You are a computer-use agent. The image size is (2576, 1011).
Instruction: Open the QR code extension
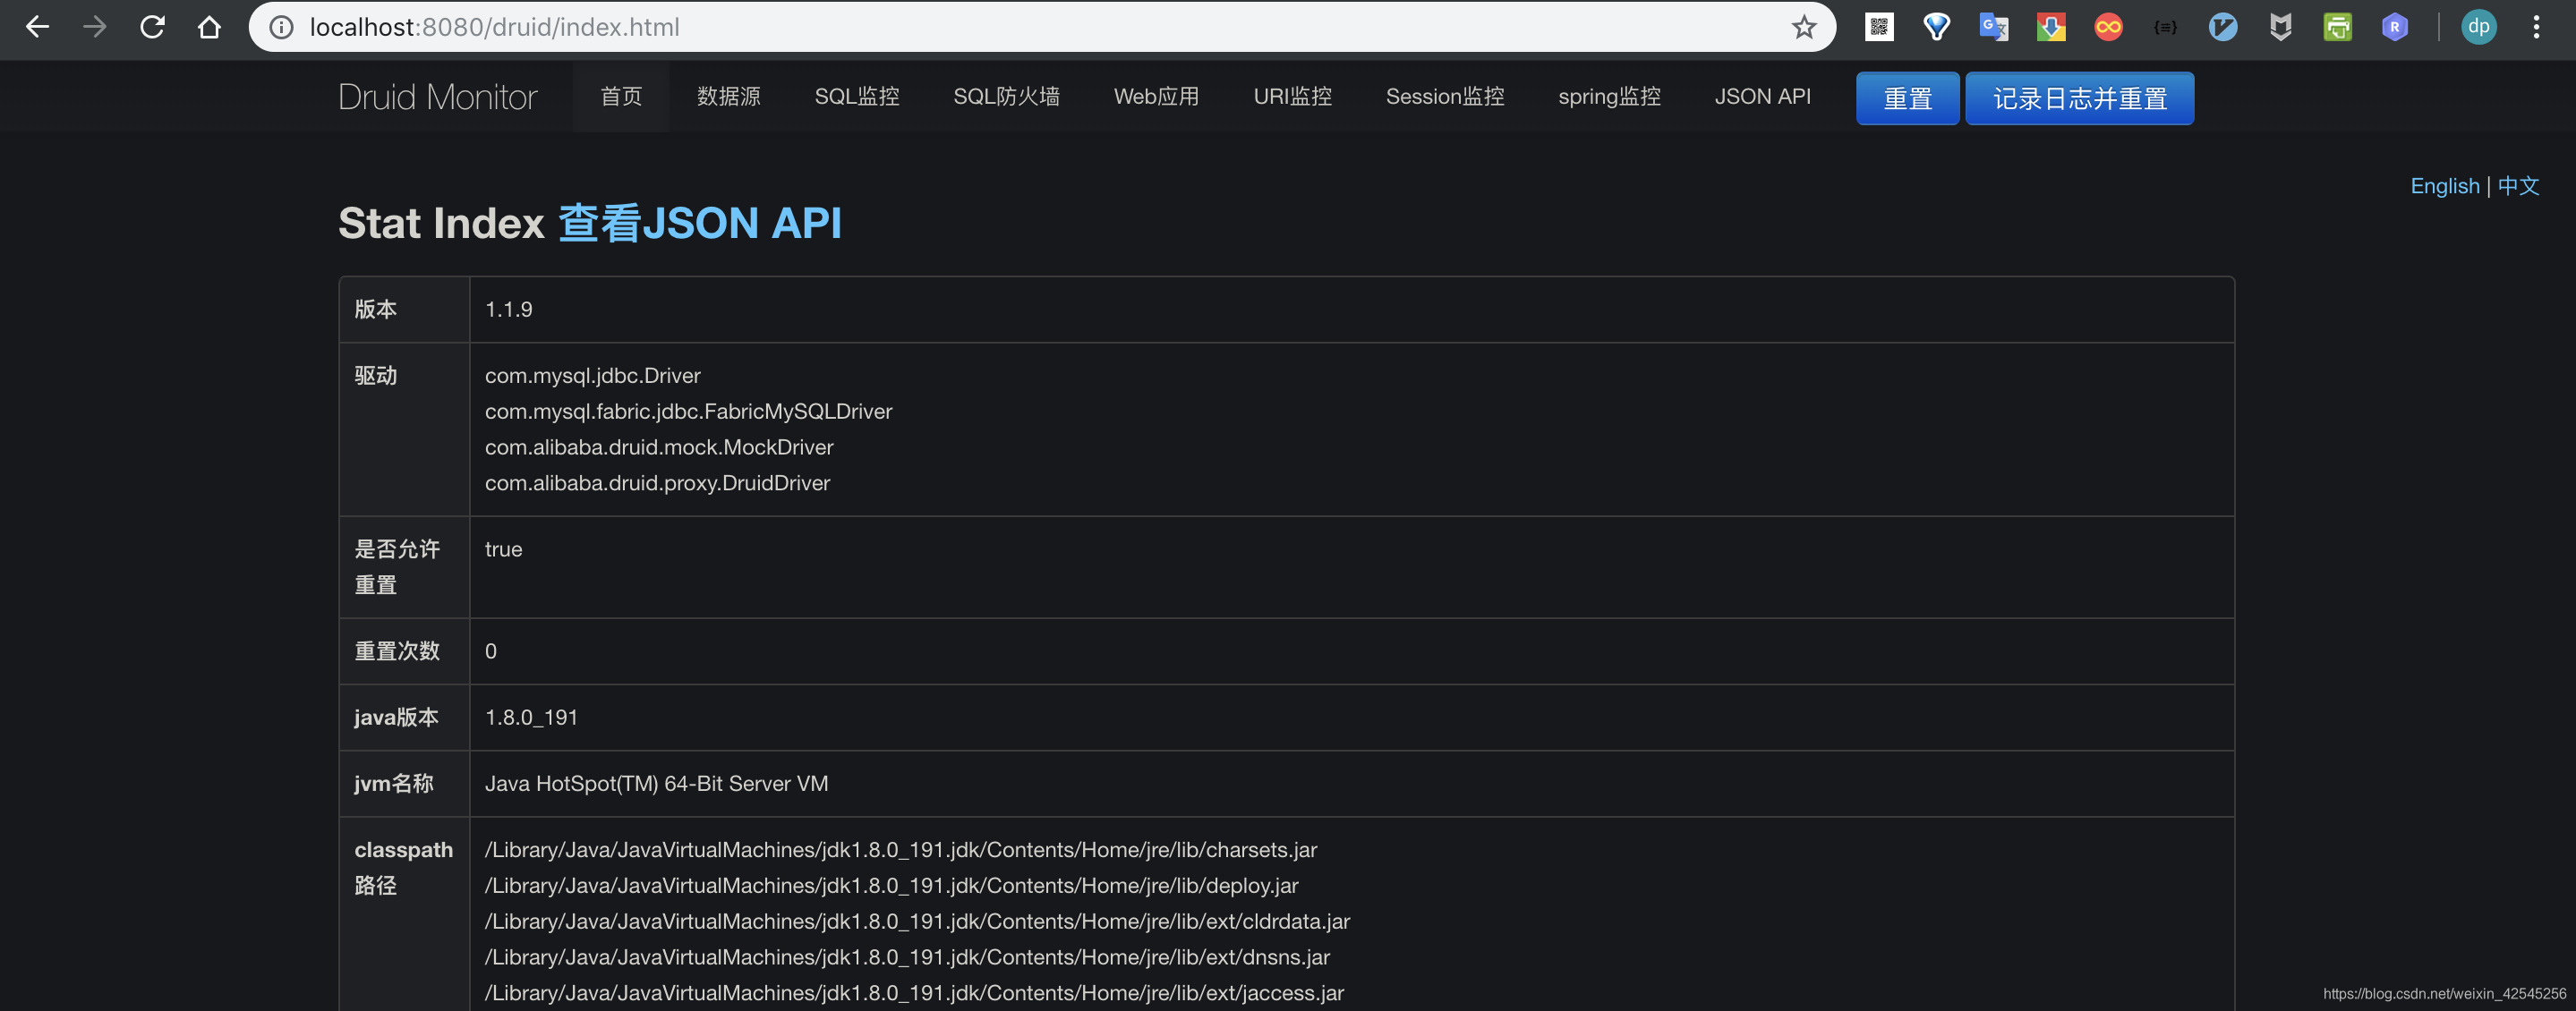tap(1879, 27)
